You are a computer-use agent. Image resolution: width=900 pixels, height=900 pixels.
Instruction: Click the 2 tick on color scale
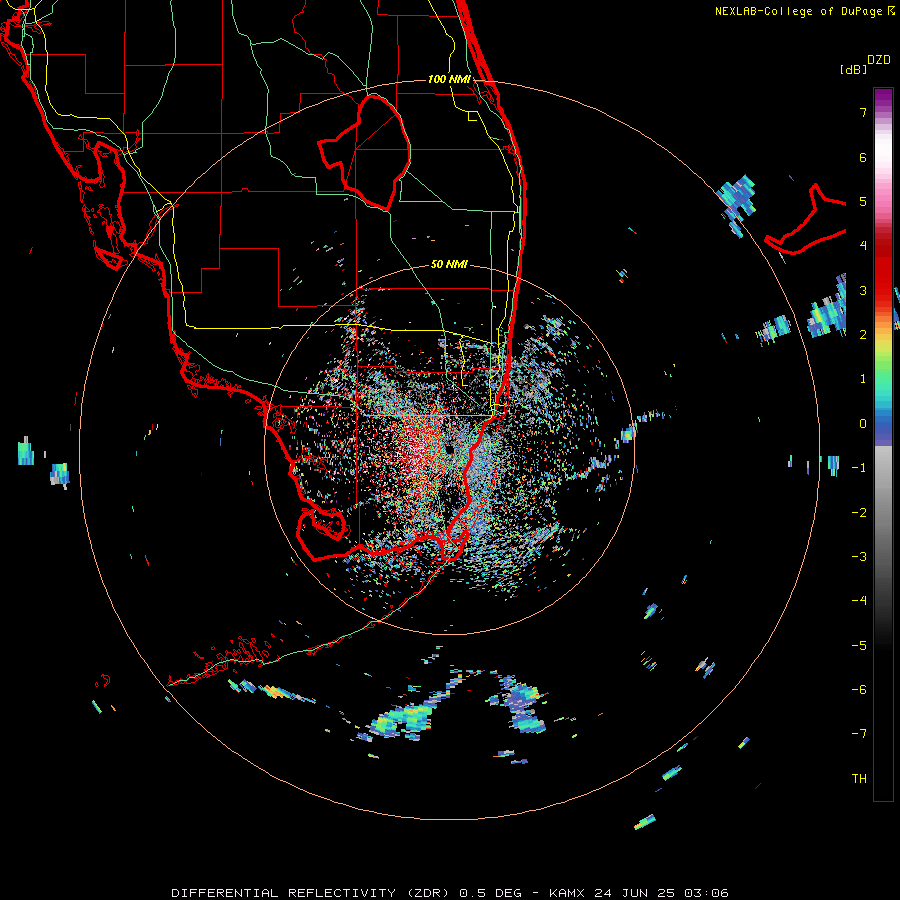pos(863,335)
